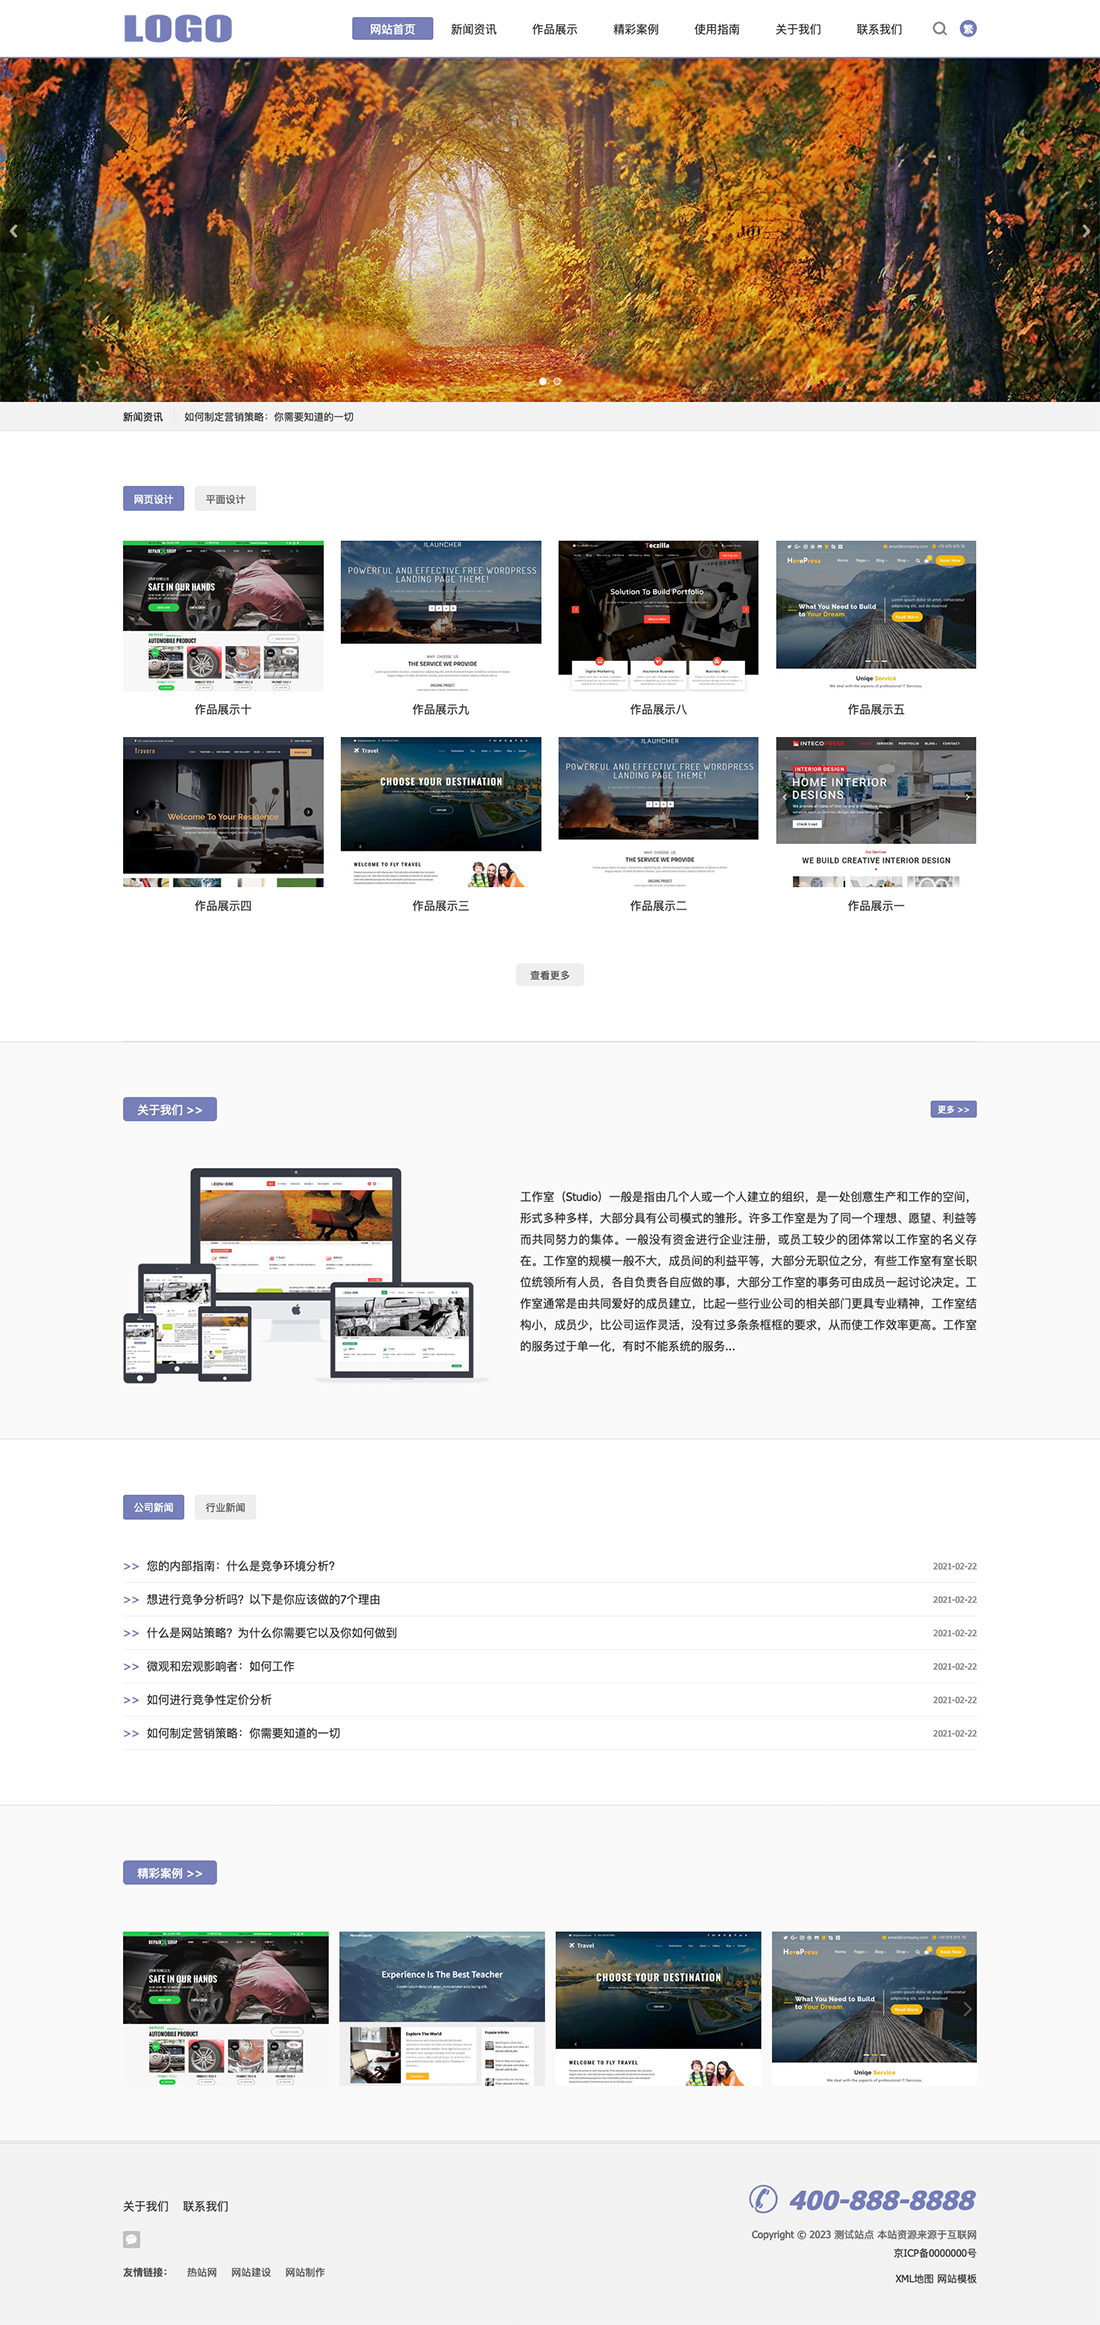
Task: Toggle traditional Chinese language icon in header
Action: (968, 29)
